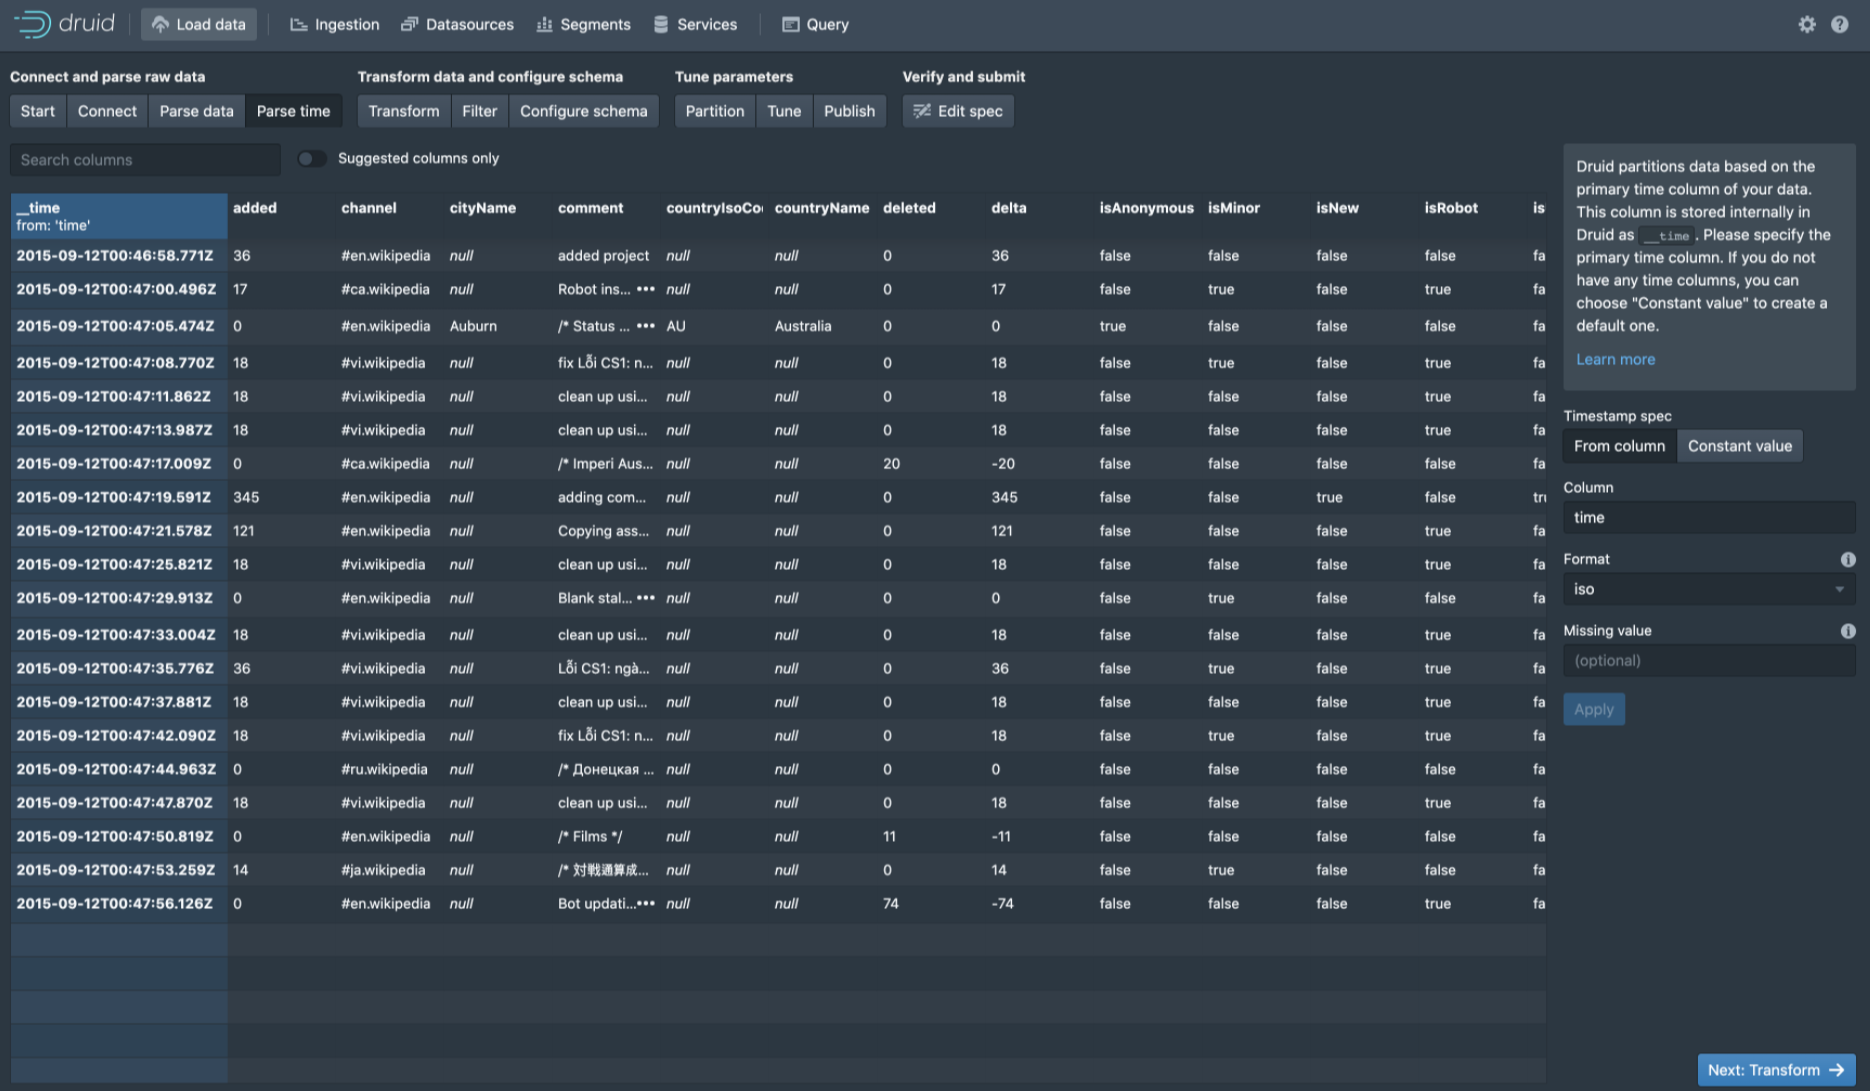1870x1091 pixels.
Task: Expand comment ellipsis in '/* Status ...' row
Action: pyautogui.click(x=646, y=326)
